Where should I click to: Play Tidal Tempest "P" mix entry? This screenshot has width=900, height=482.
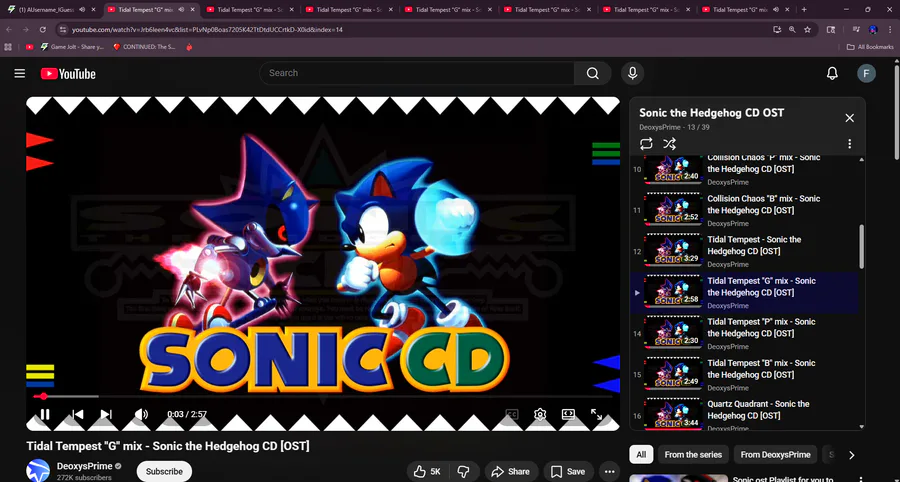[744, 333]
